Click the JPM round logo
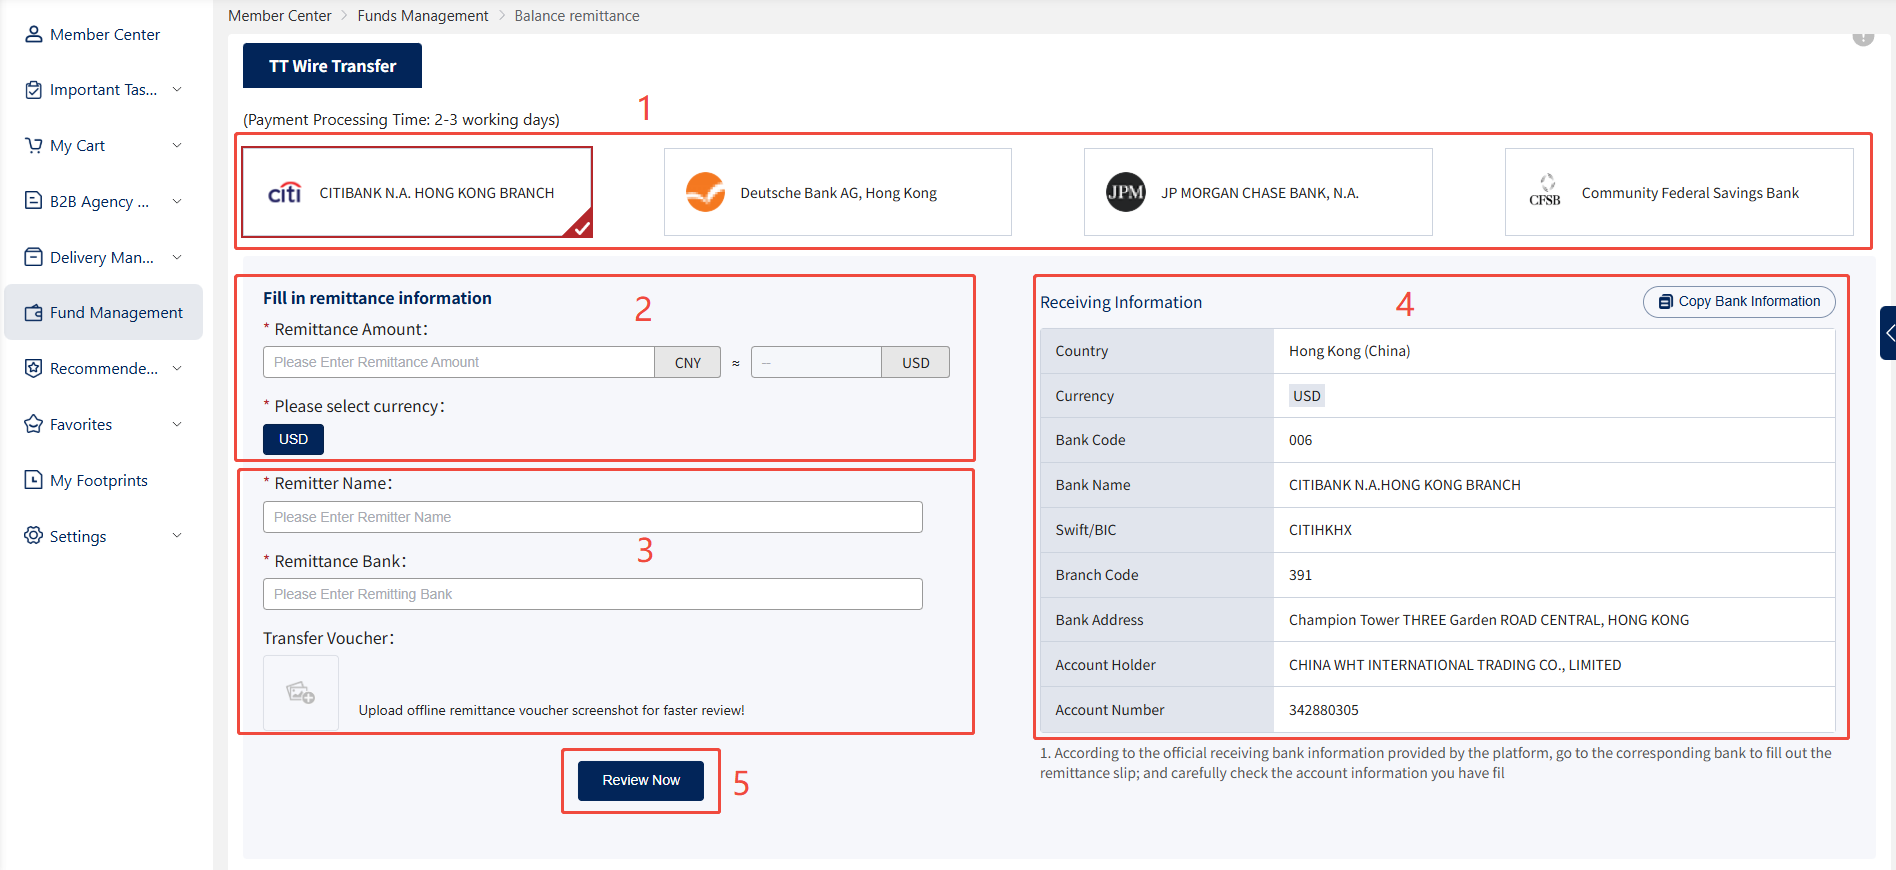 point(1126,192)
